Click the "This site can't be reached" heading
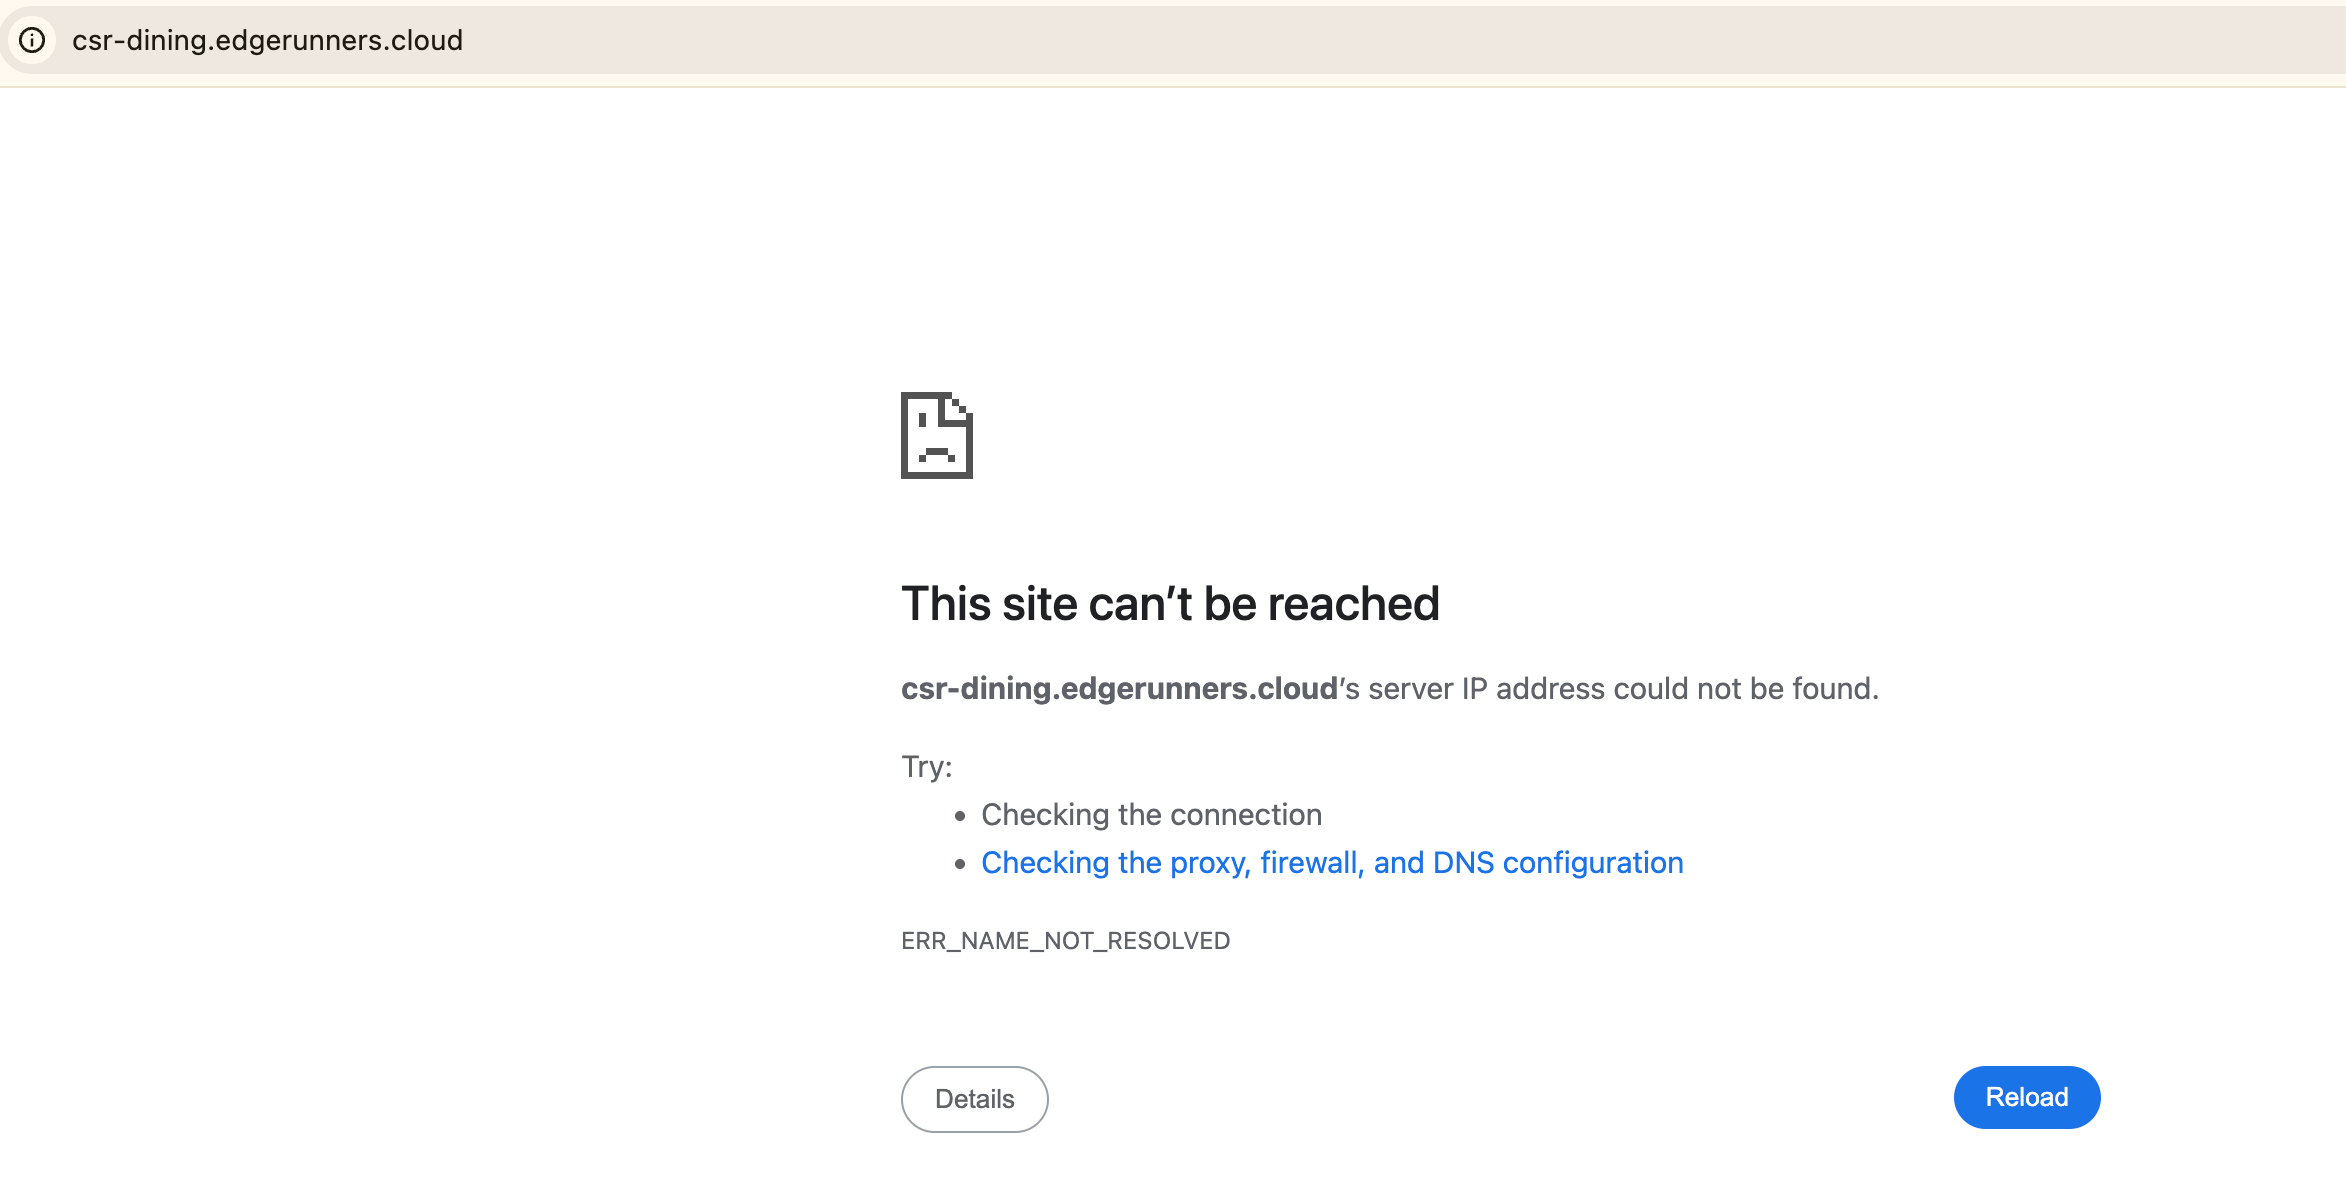2346x1196 pixels. pyautogui.click(x=1170, y=604)
